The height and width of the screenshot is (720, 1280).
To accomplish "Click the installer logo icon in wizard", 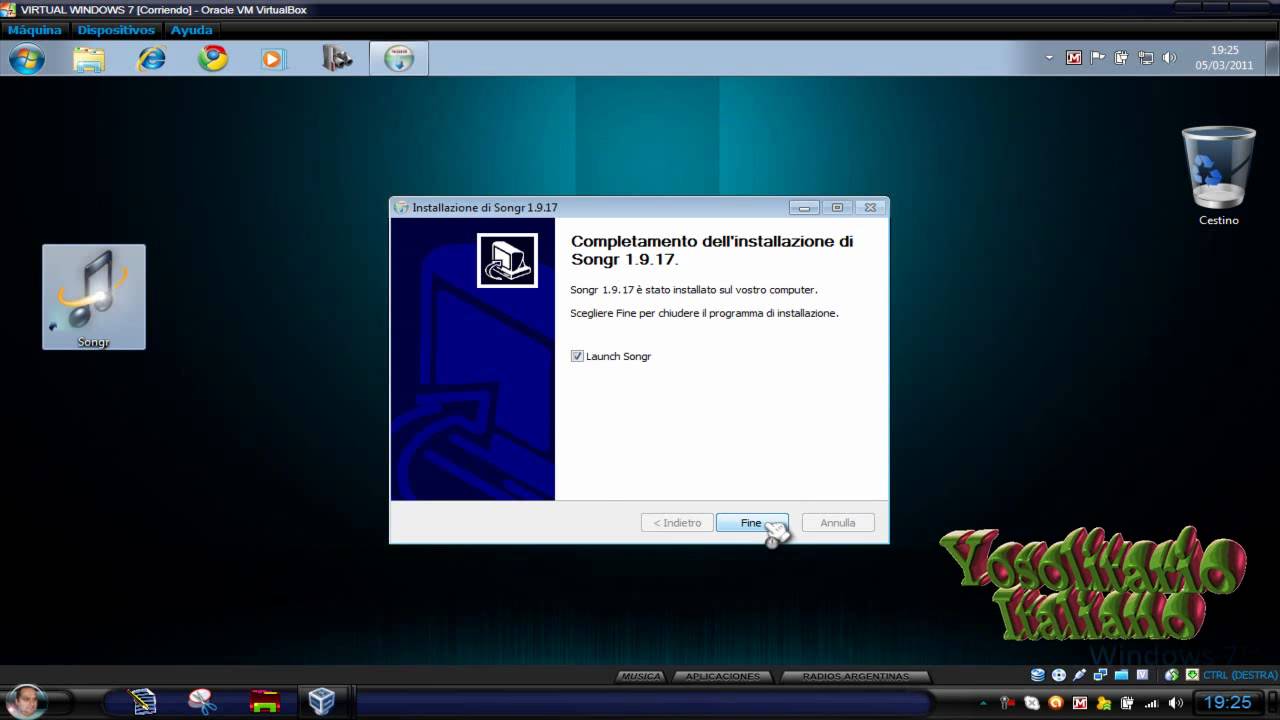I will pyautogui.click(x=507, y=260).
